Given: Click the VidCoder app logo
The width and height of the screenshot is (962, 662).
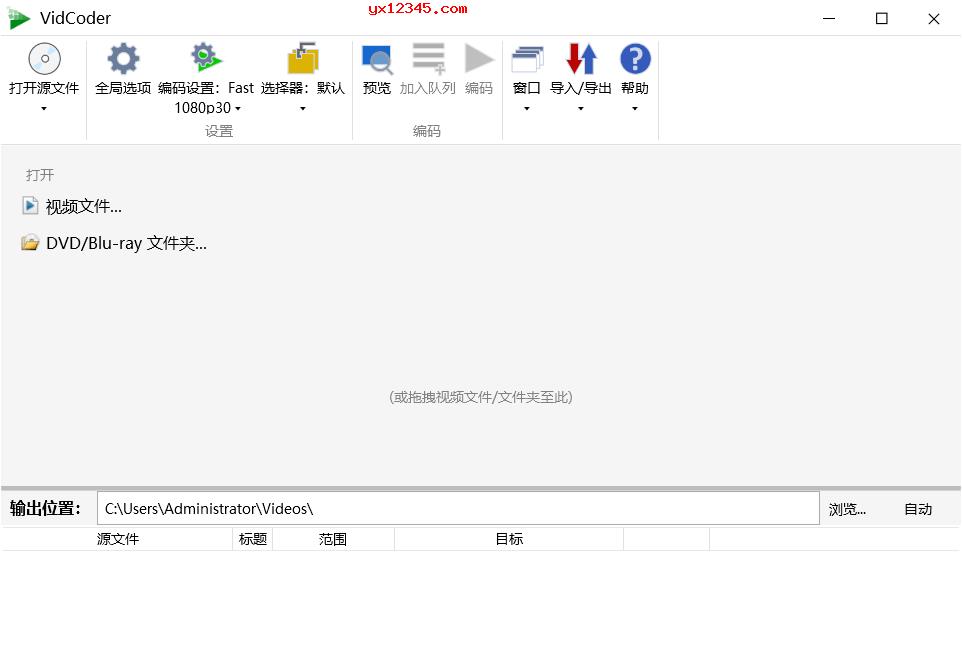Looking at the screenshot, I should (x=19, y=18).
